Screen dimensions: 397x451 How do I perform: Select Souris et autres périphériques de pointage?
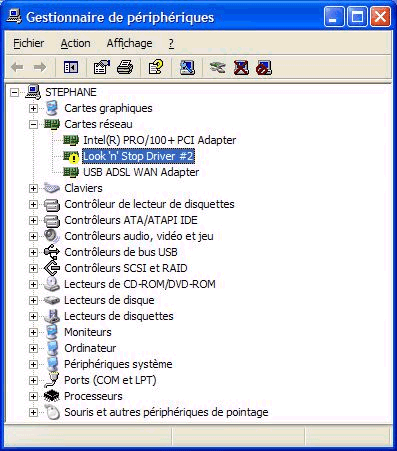[x=166, y=412]
